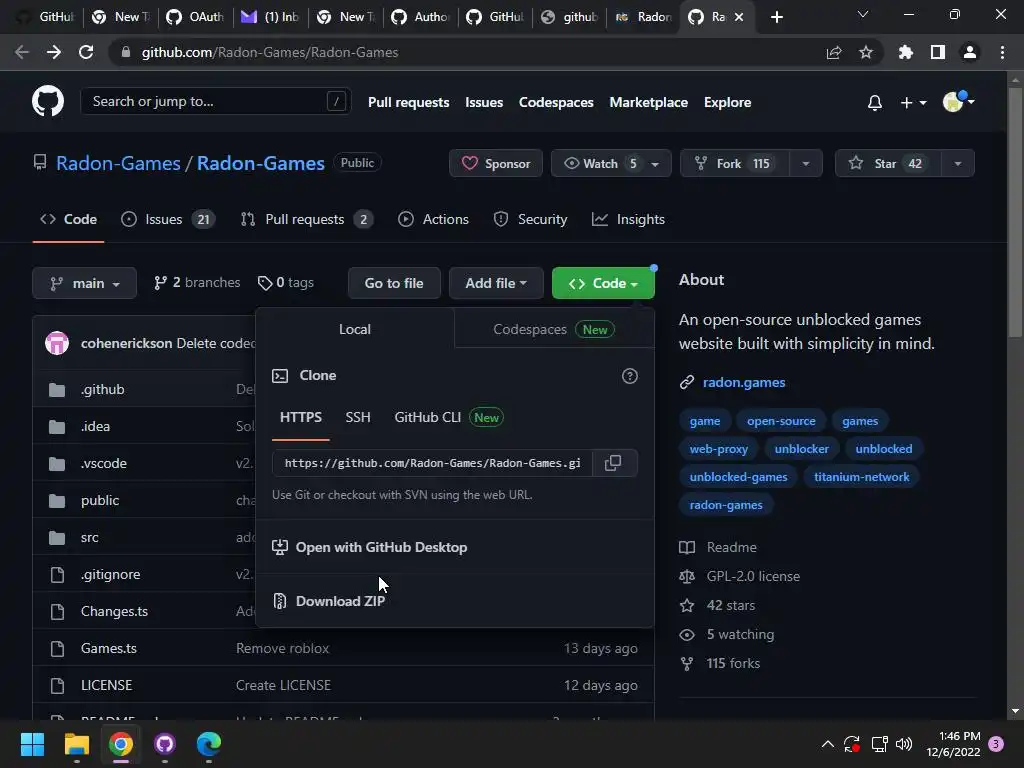1024x768 pixels.
Task: Open the unblocked-games topic tag
Action: 739,477
